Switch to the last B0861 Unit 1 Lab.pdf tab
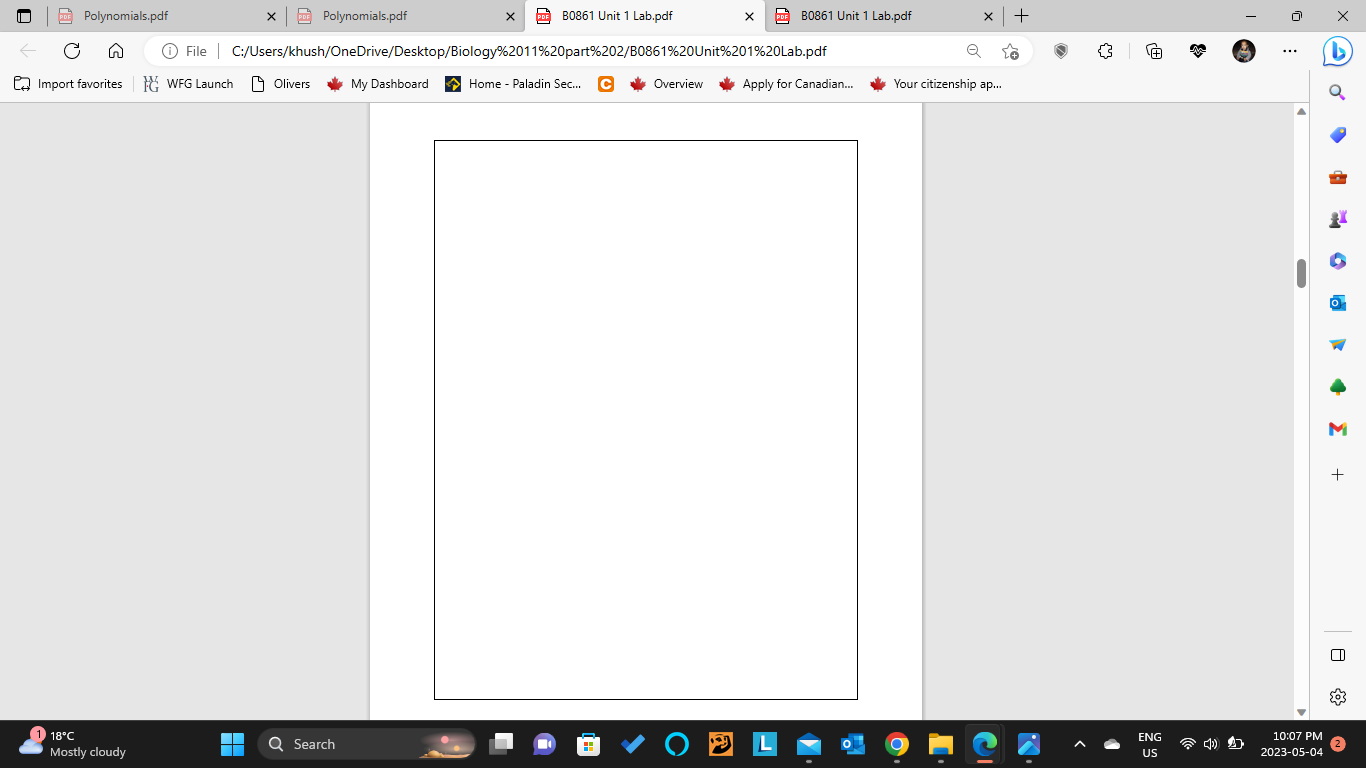This screenshot has height=768, width=1366. coord(883,16)
